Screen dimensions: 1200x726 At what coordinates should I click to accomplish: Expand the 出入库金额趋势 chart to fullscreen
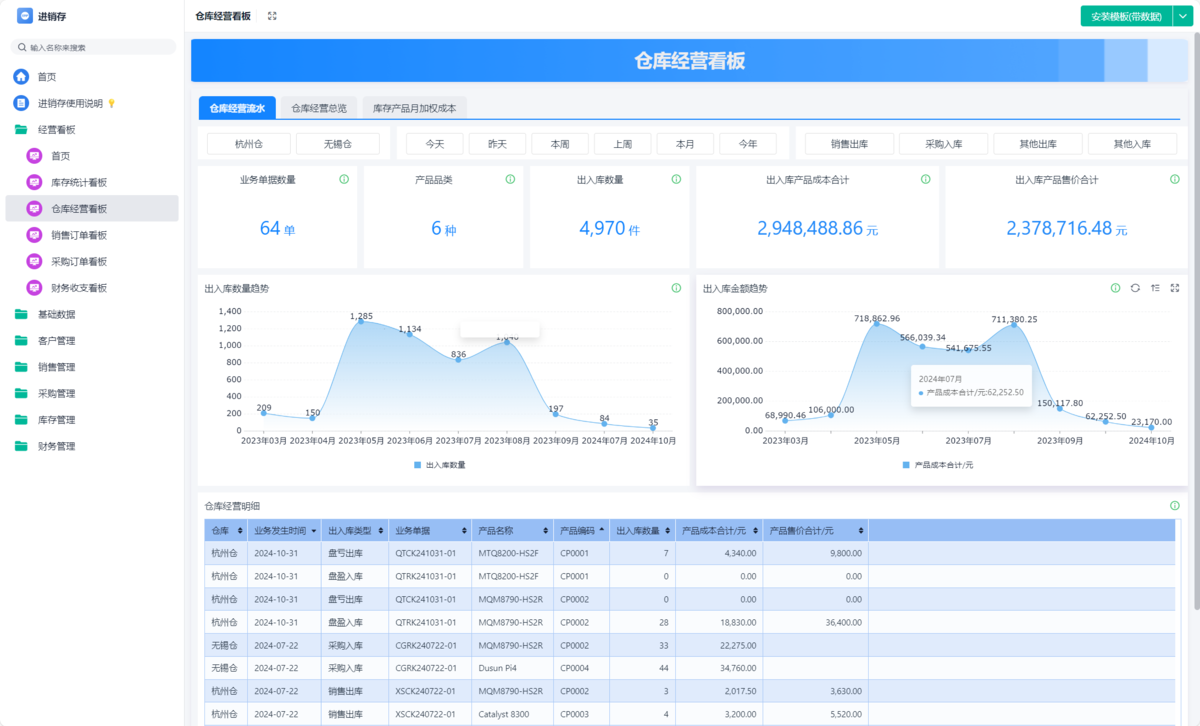click(1175, 288)
